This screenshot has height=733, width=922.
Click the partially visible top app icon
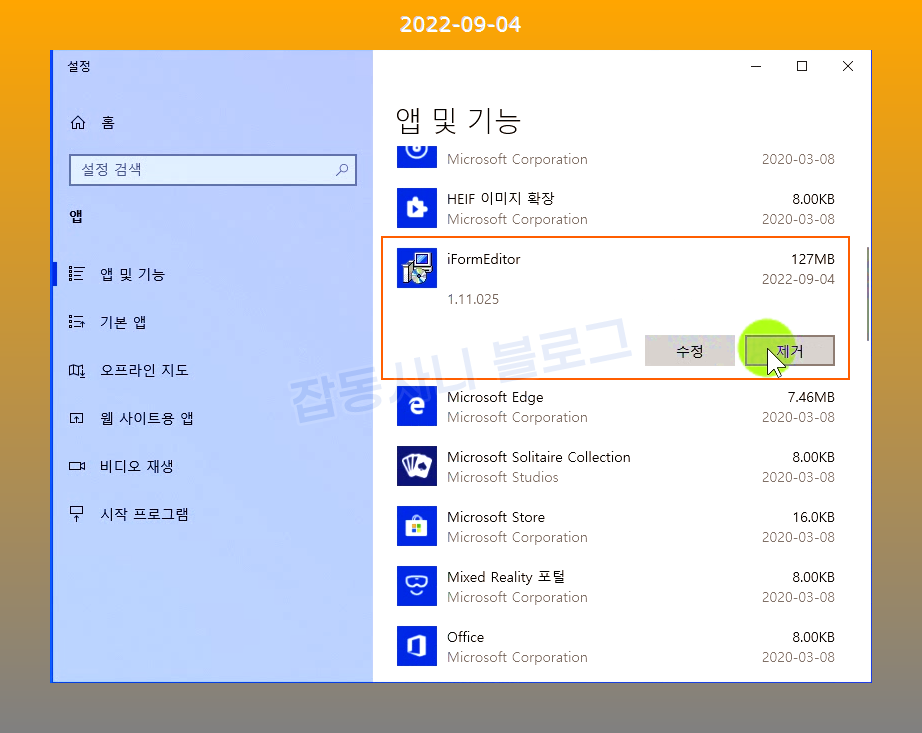coord(416,157)
